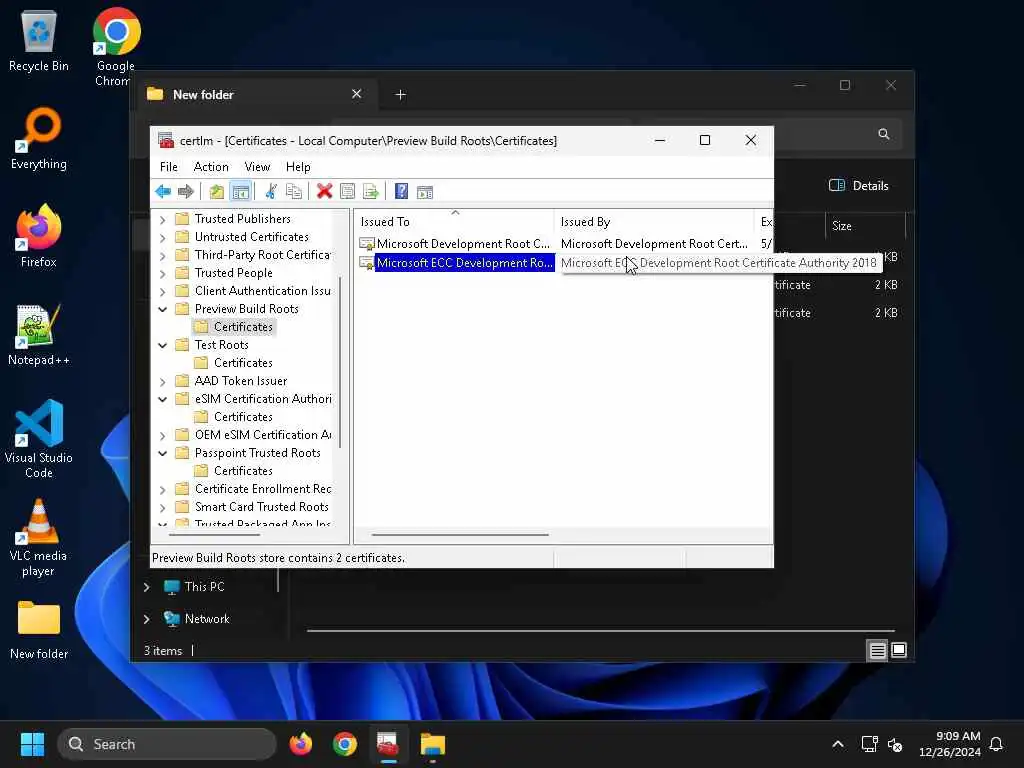Expand Untrusted Certificates node
1024x768 pixels.
tap(163, 238)
